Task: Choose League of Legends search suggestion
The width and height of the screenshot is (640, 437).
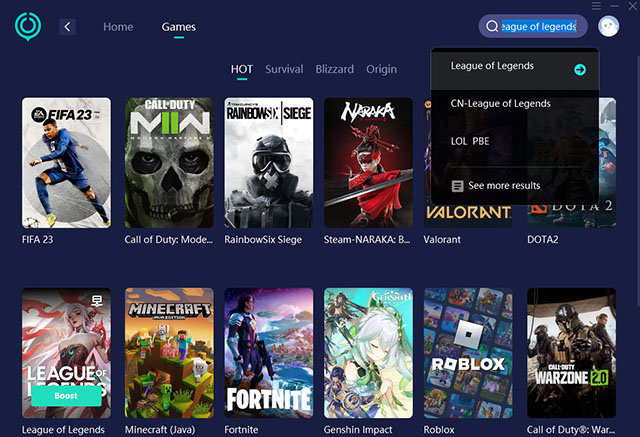Action: [x=515, y=69]
